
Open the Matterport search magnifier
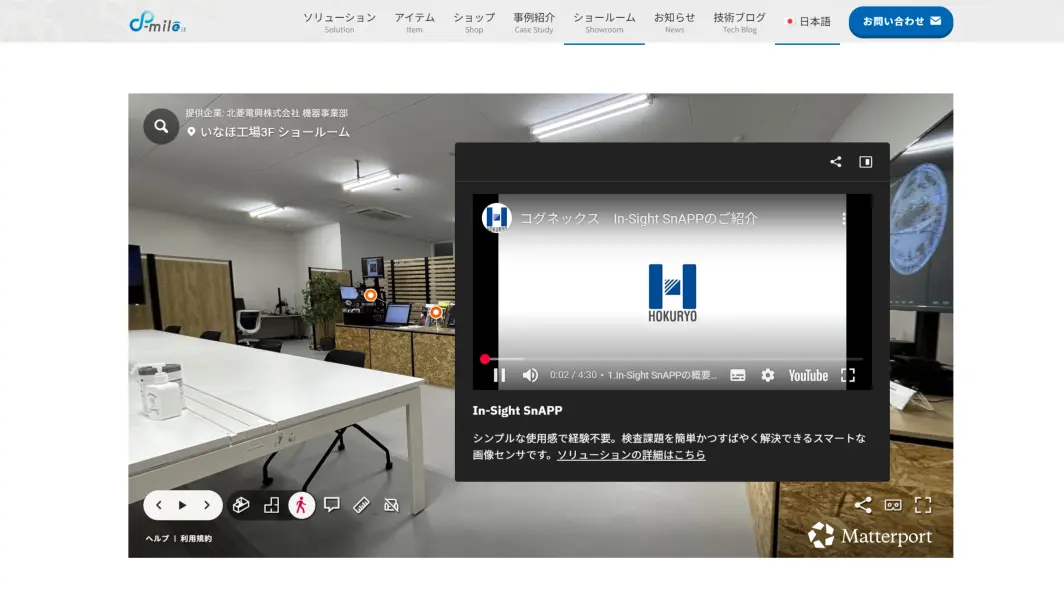[x=161, y=127]
